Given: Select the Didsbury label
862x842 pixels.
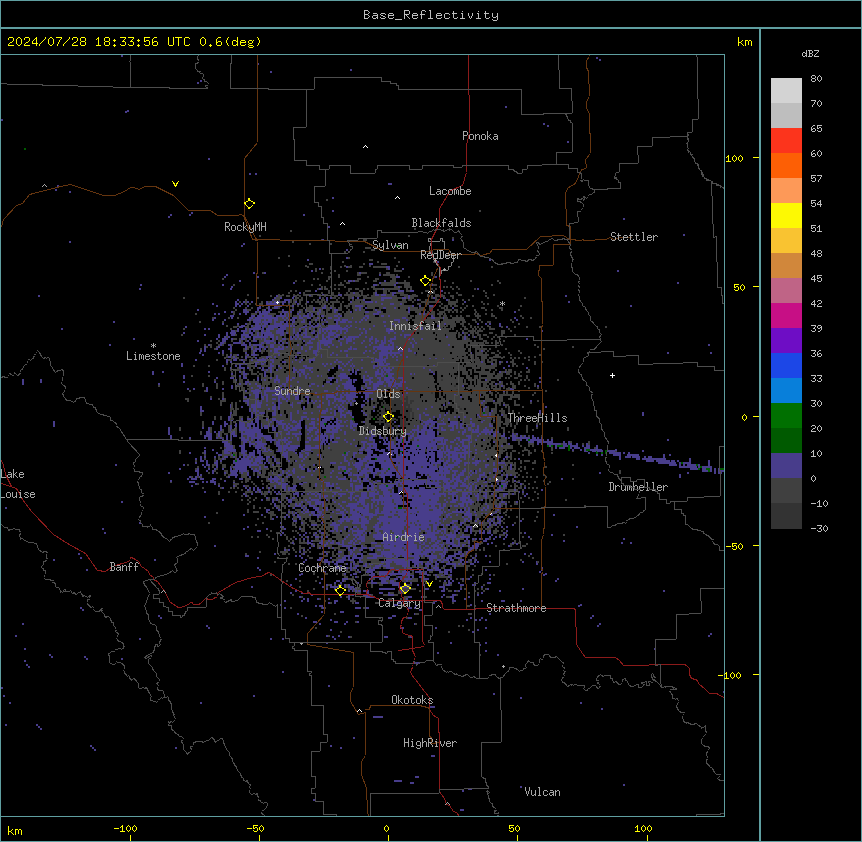Looking at the screenshot, I should click(383, 431).
